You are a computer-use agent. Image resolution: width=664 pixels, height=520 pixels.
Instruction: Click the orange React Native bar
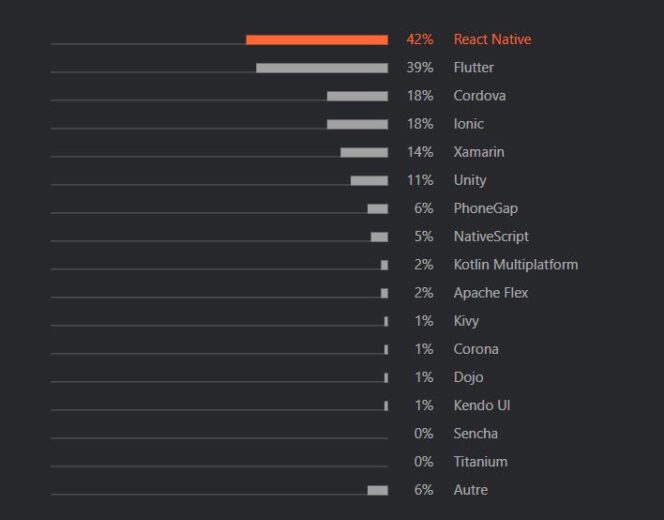pos(317,40)
